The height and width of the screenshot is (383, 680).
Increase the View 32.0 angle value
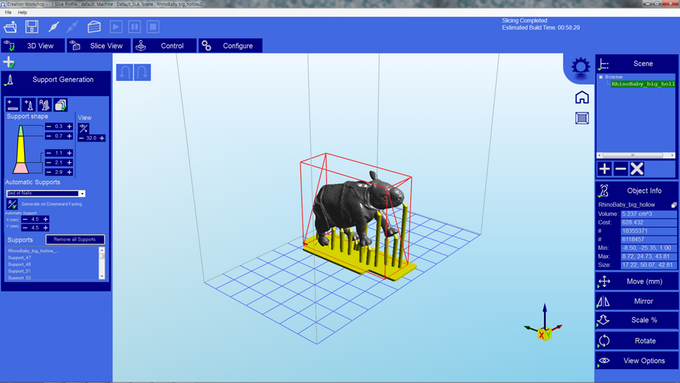coord(102,138)
